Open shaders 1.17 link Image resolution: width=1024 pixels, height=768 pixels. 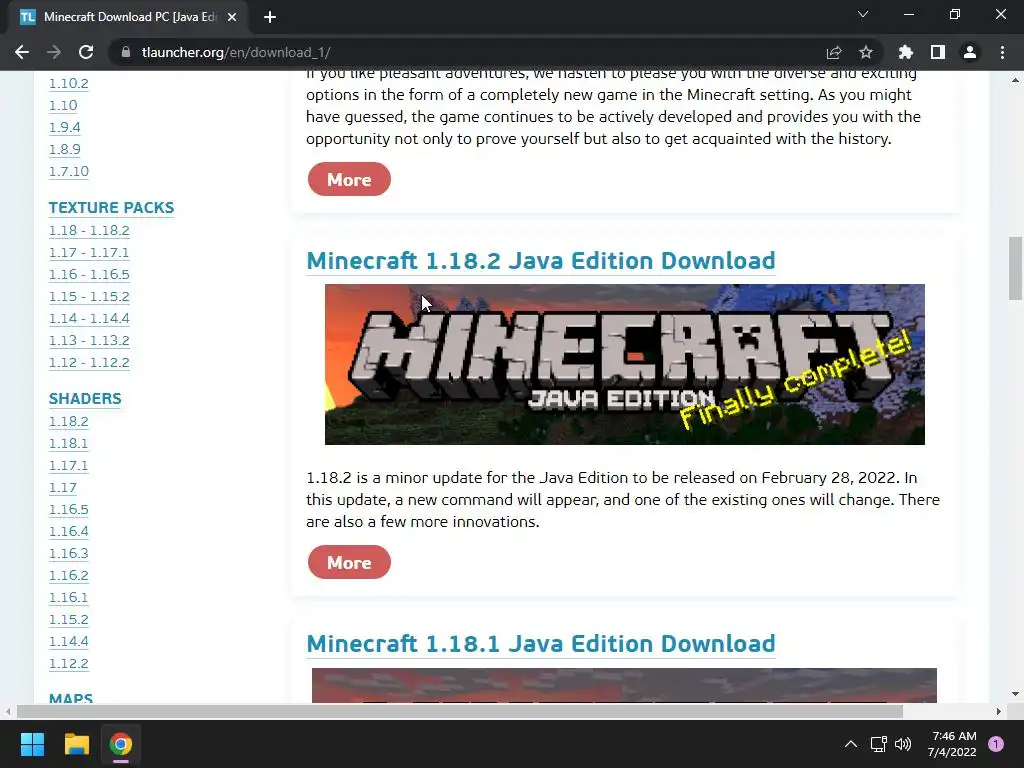coord(63,487)
